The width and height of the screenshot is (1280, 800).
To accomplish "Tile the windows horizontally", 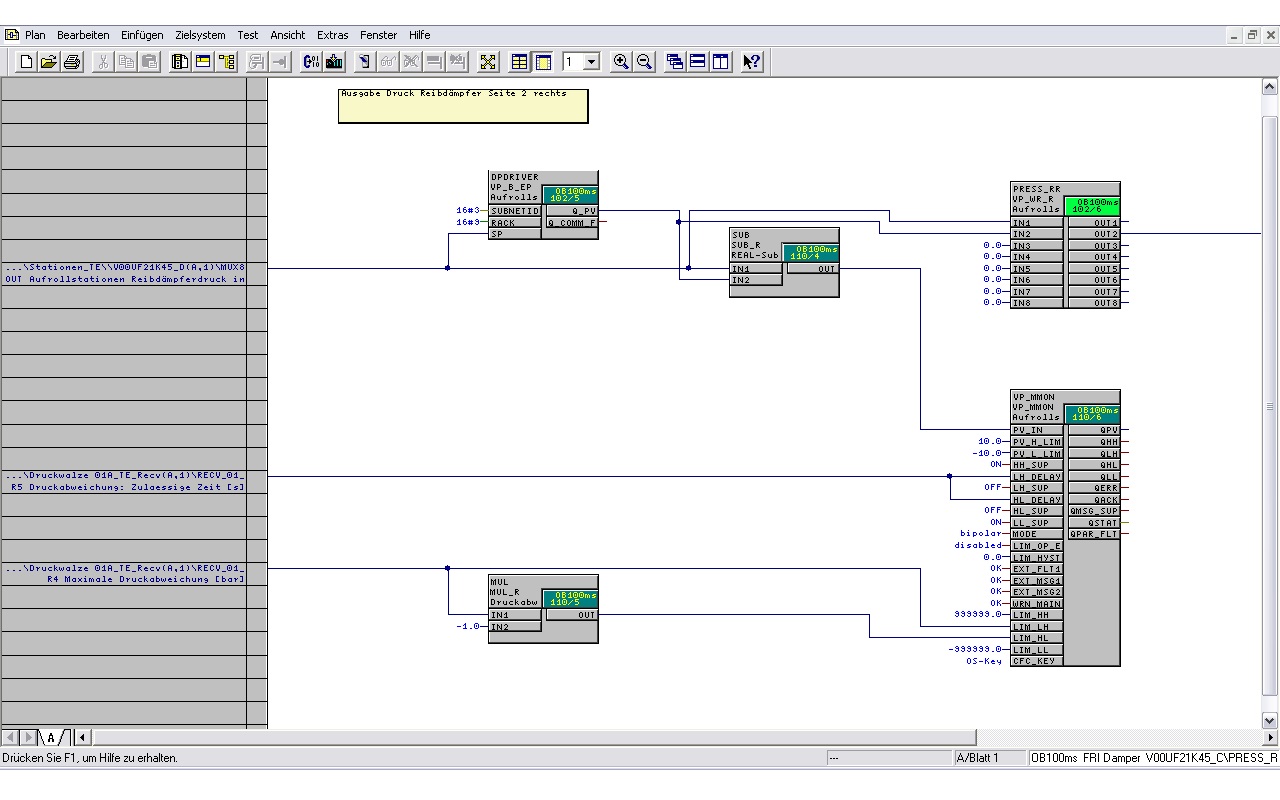I will [698, 61].
